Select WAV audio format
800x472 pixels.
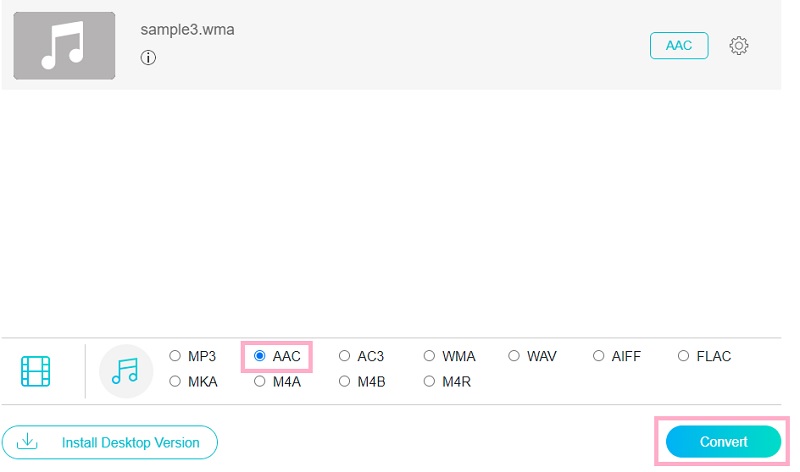514,356
